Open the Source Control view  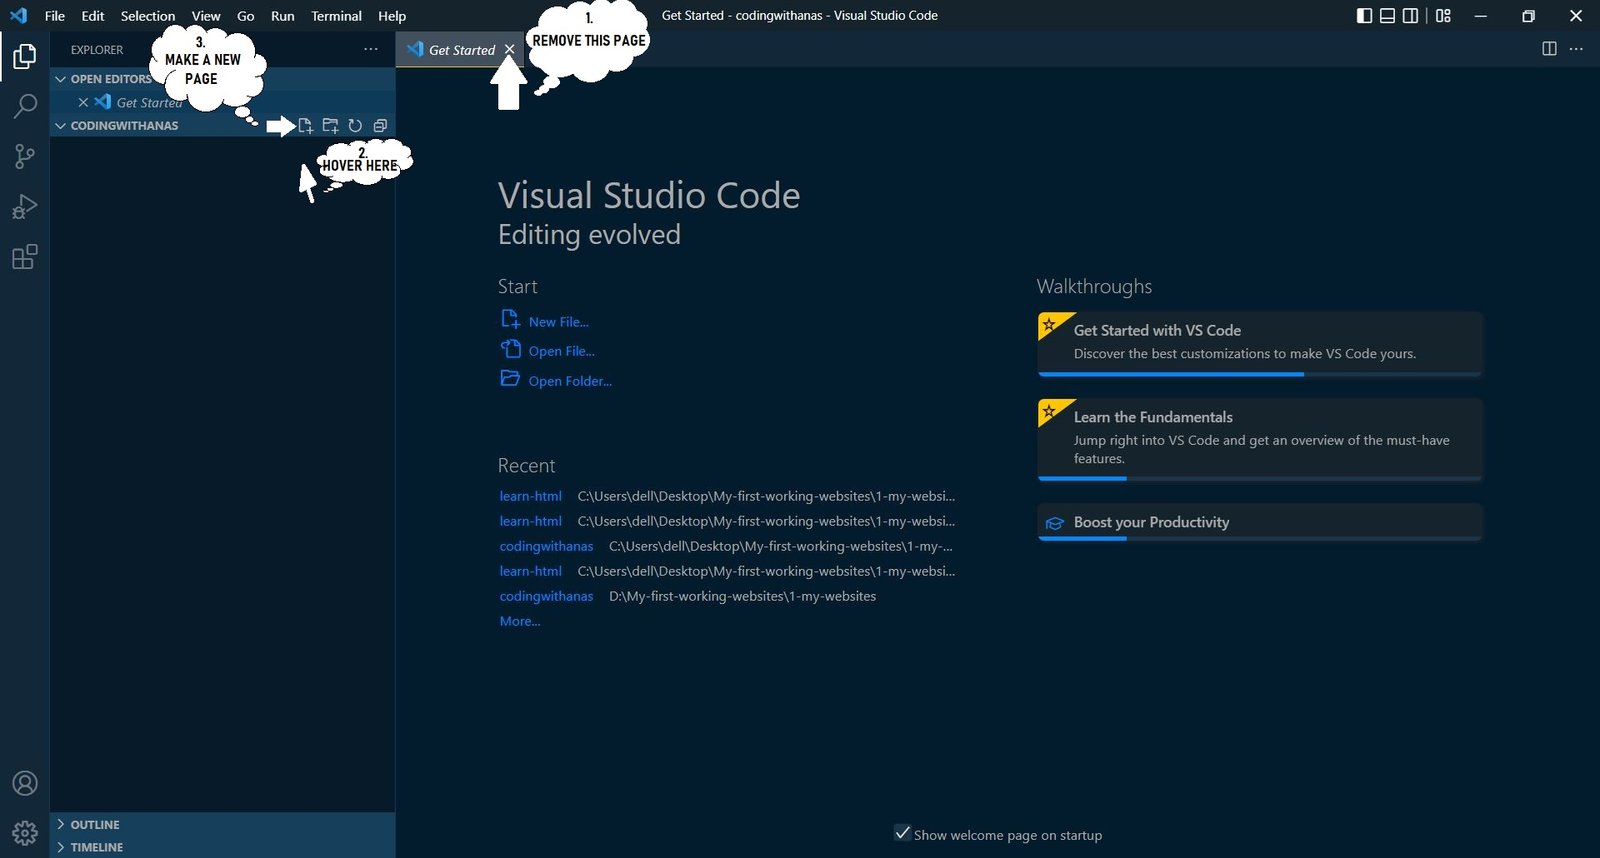25,156
